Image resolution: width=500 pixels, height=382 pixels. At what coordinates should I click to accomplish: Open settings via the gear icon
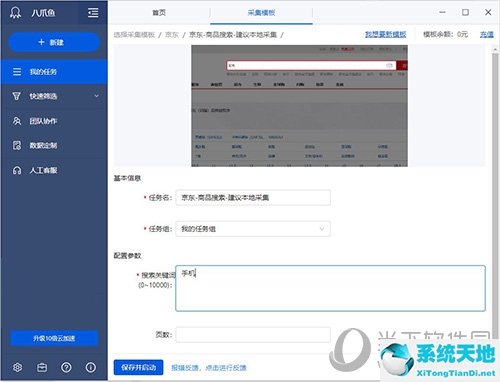click(17, 367)
